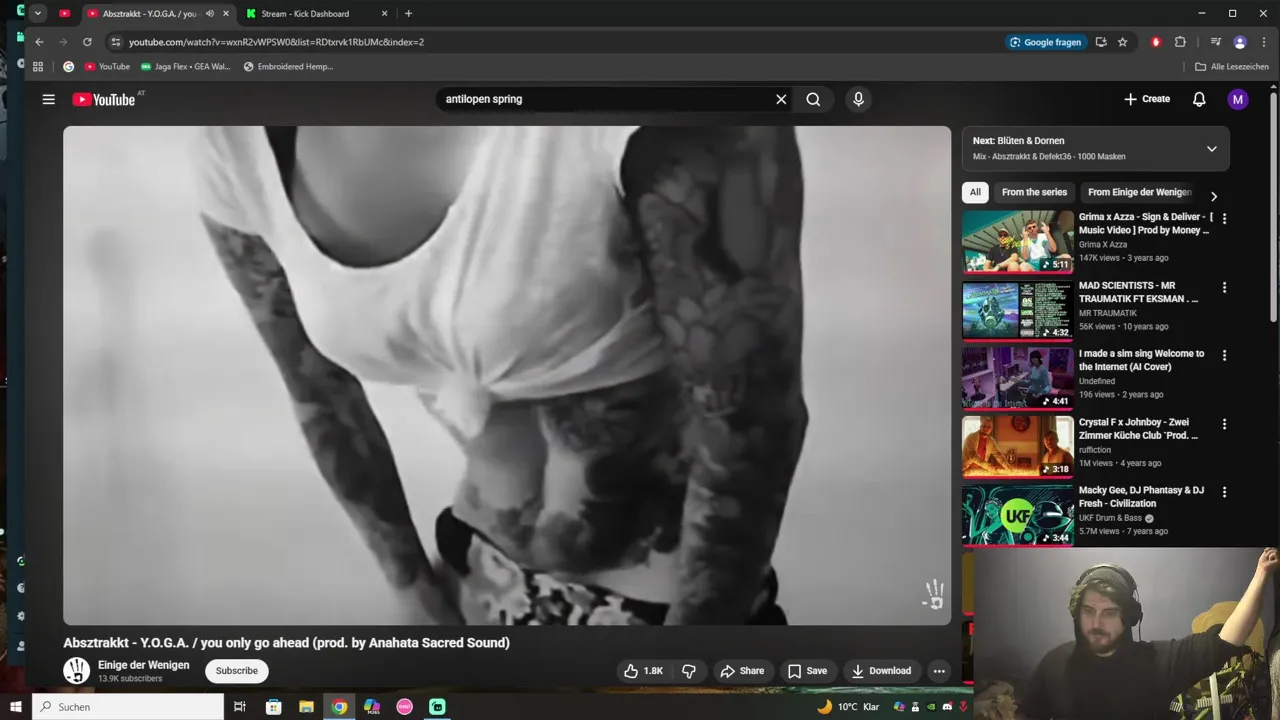Close the Absztrakkt Y.O.G.A. tab
The height and width of the screenshot is (720, 1280).
(225, 14)
